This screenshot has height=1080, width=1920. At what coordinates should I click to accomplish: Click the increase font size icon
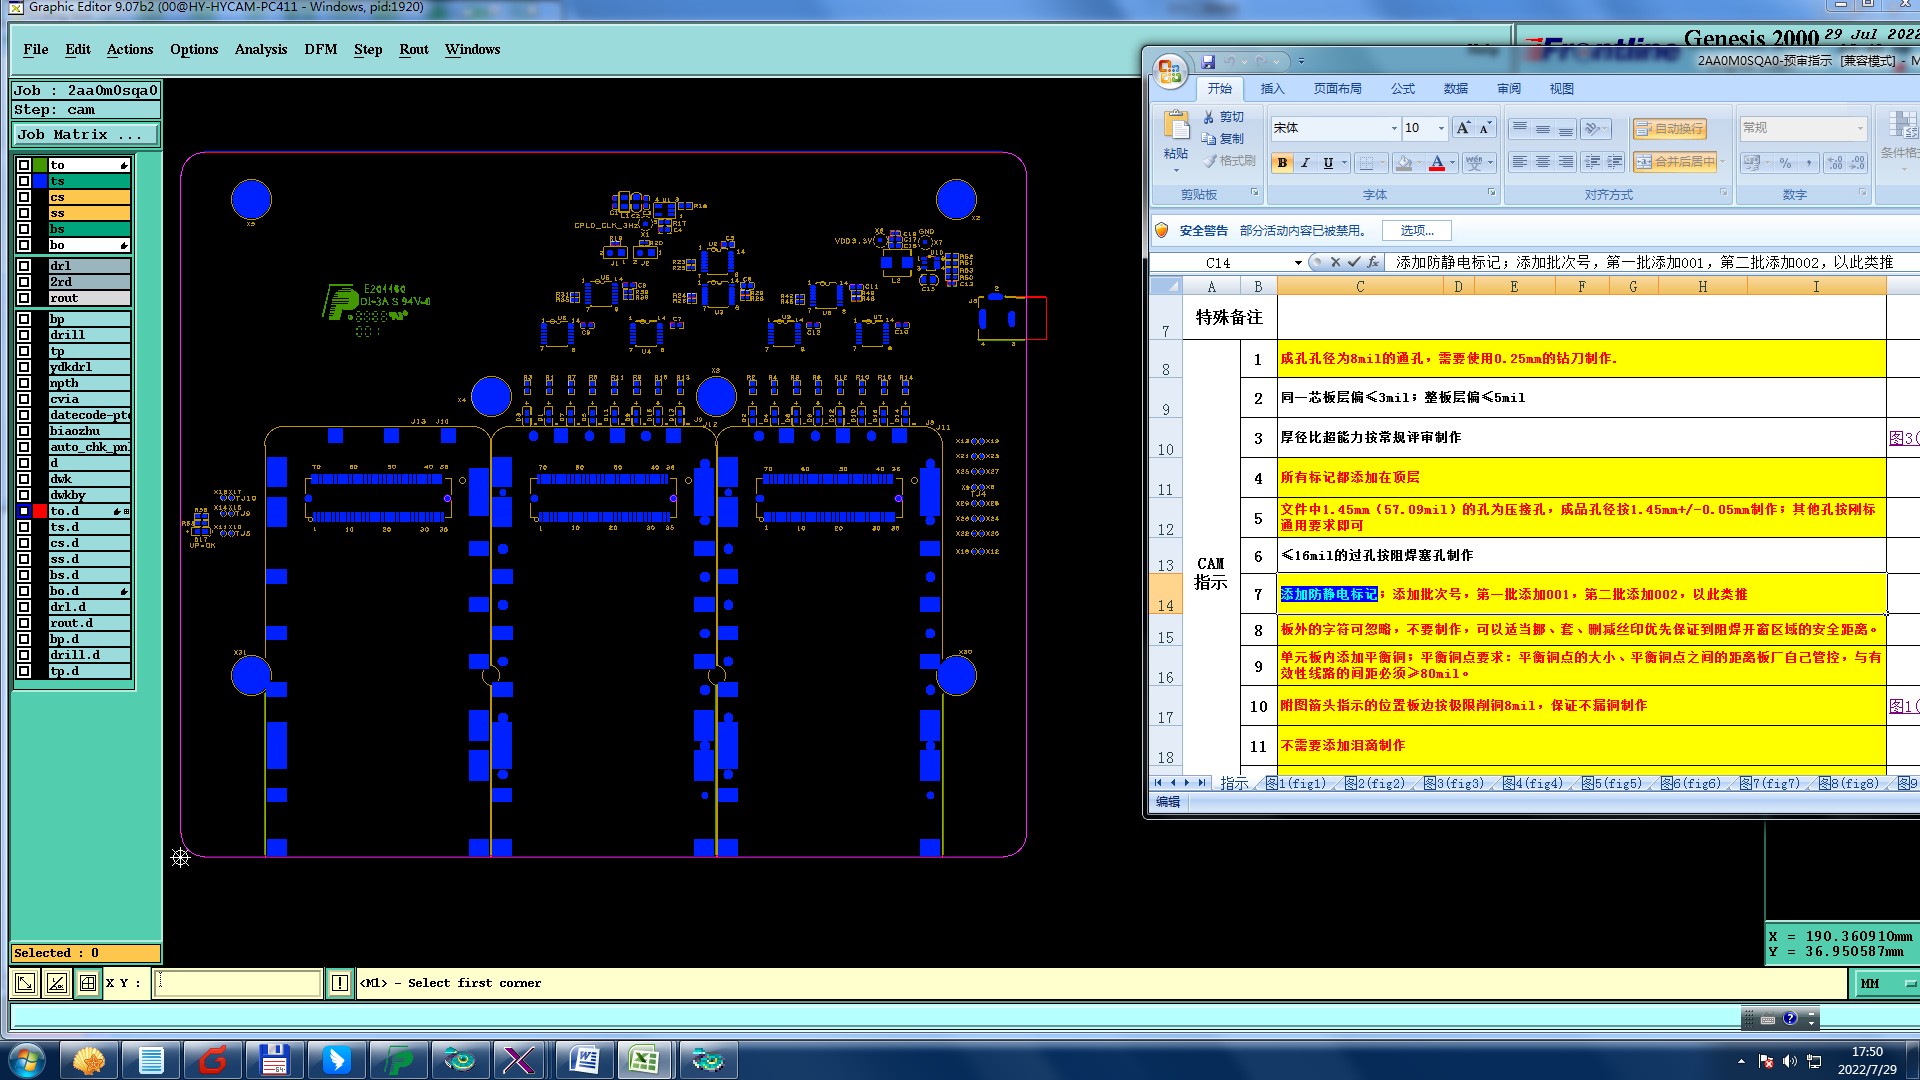[x=1463, y=128]
